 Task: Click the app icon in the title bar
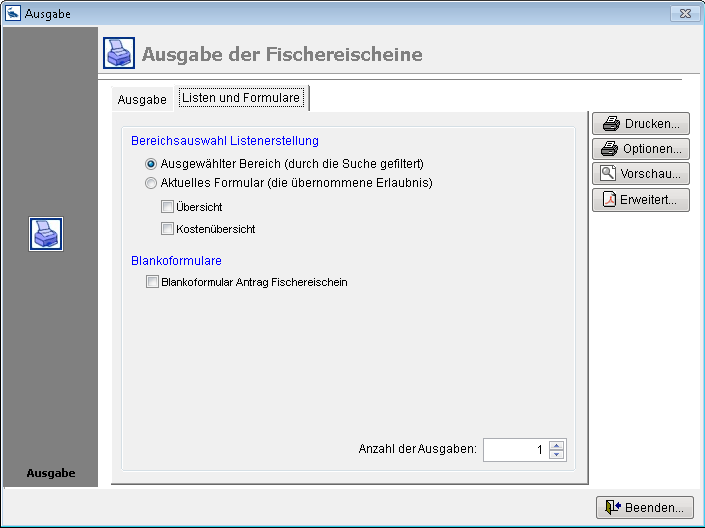click(13, 13)
